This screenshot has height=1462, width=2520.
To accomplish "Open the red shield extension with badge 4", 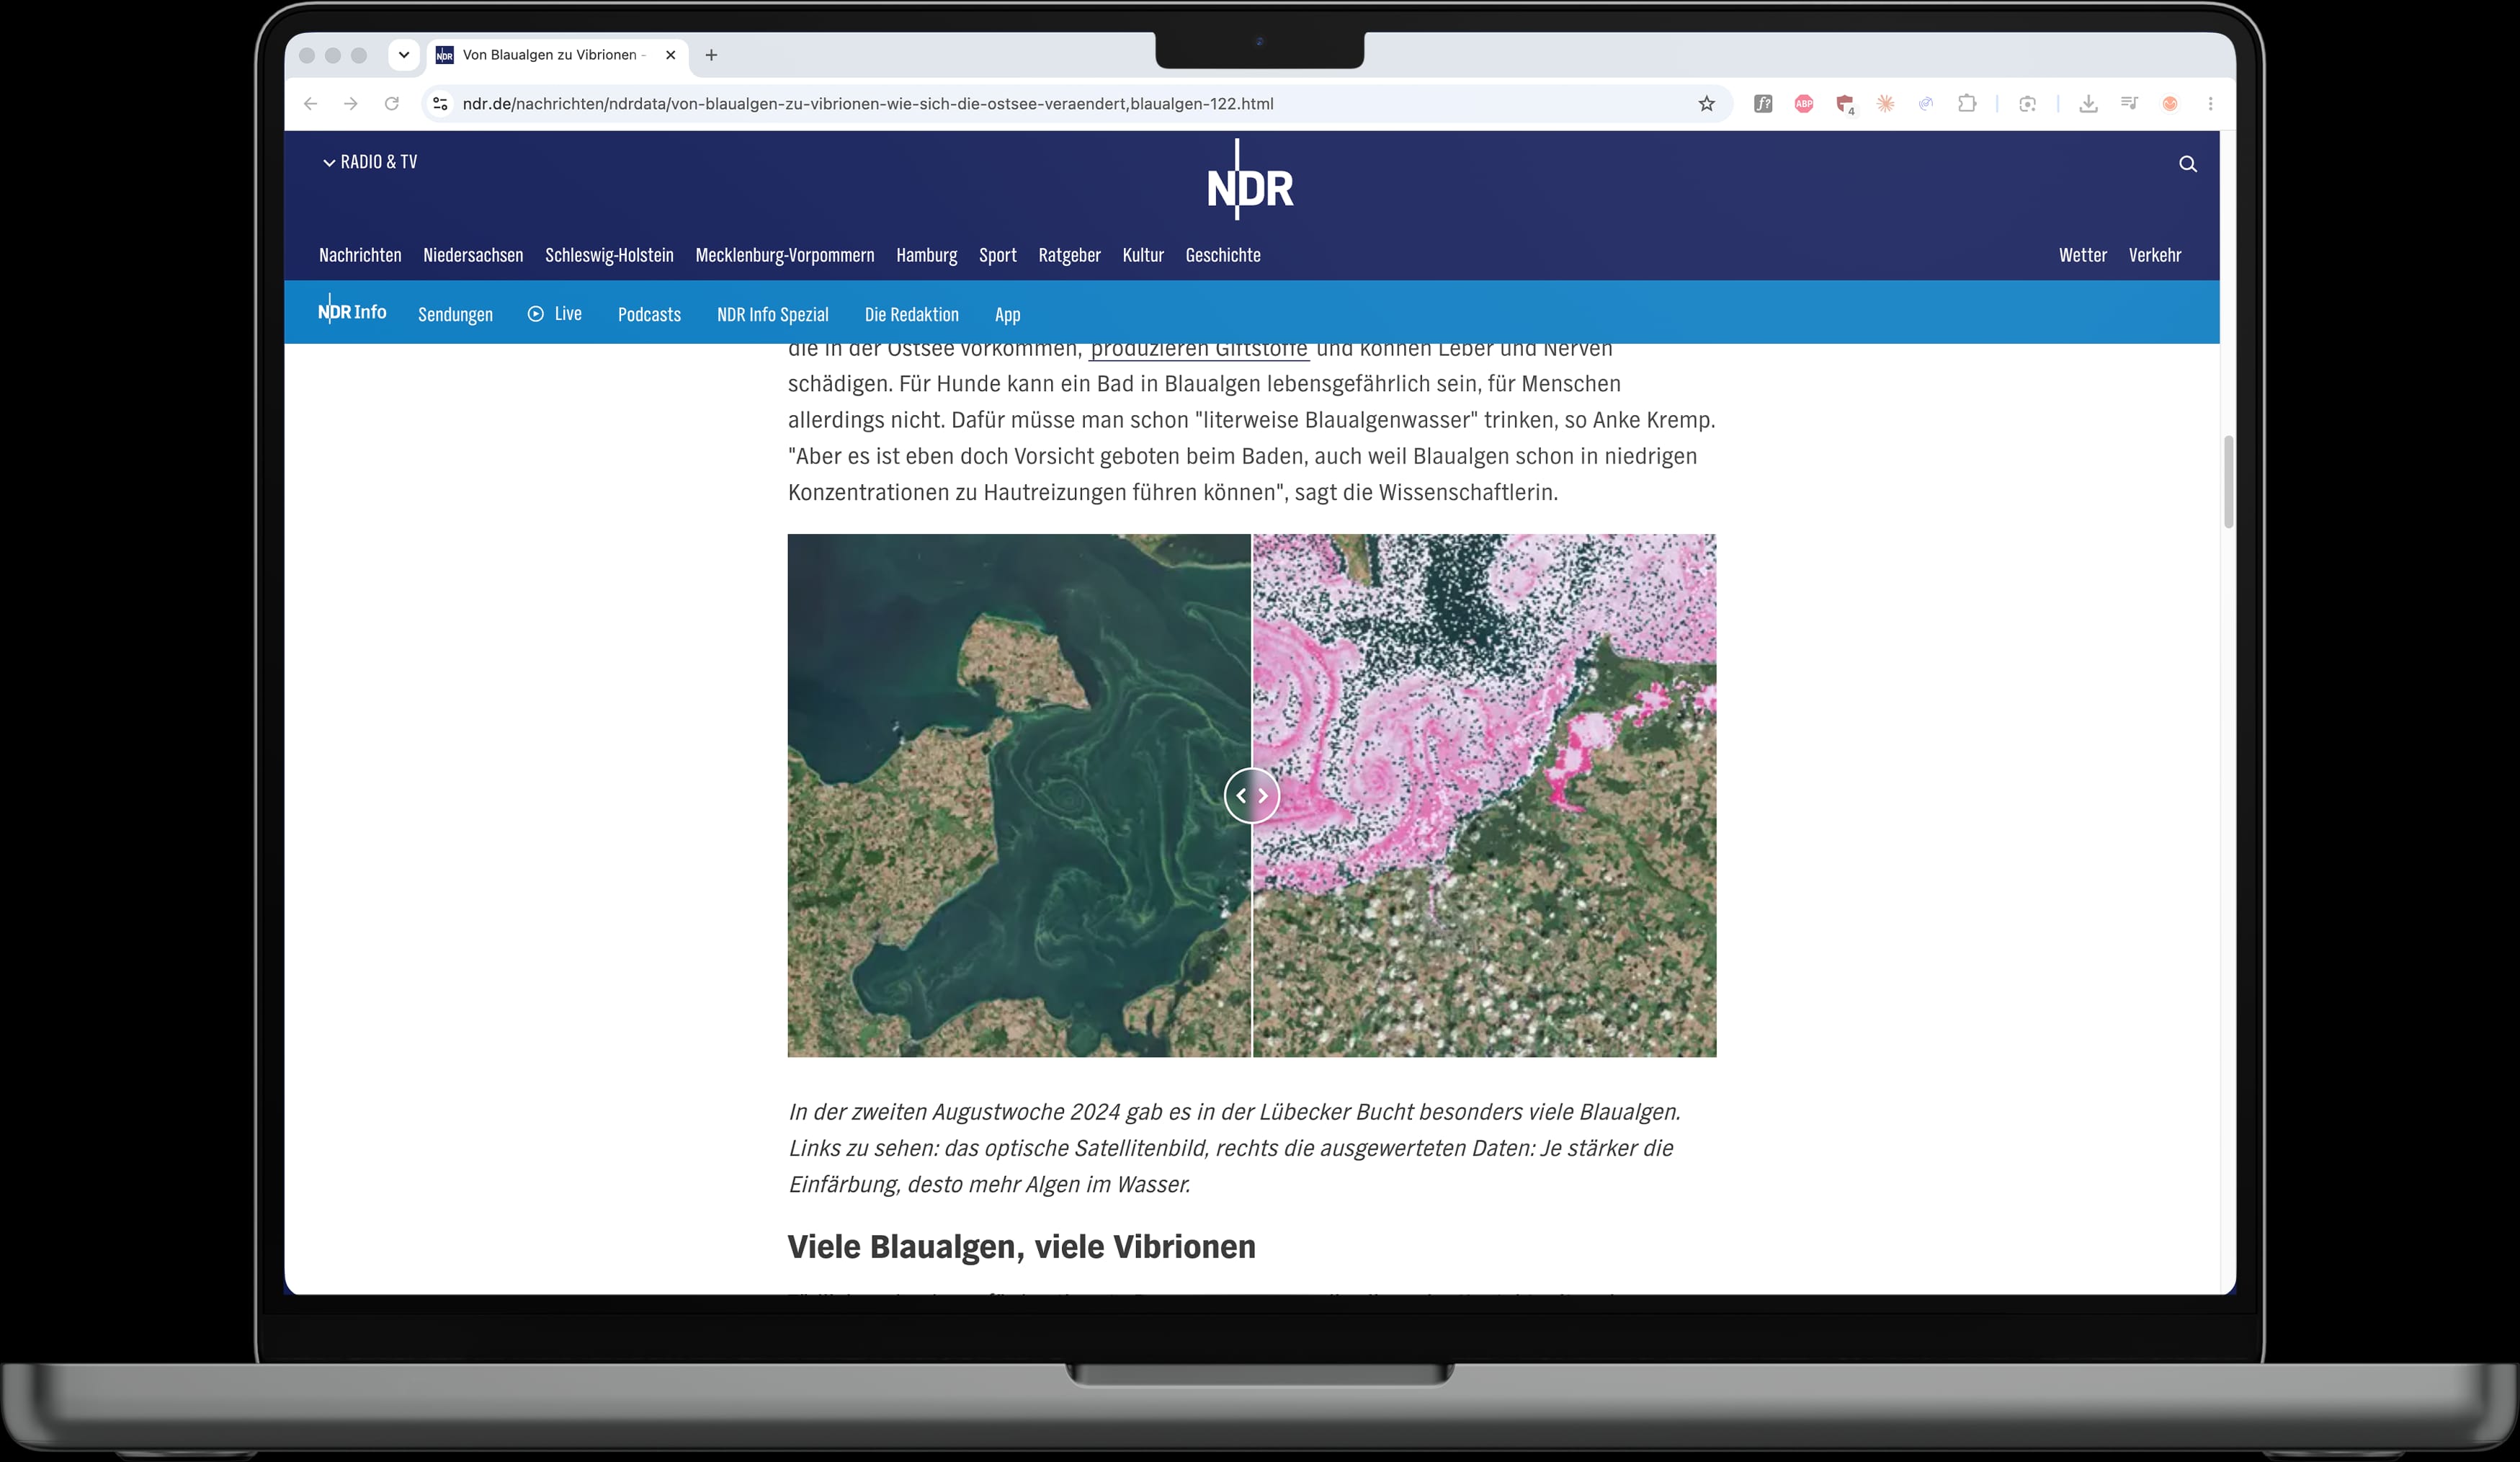I will click(x=1845, y=104).
